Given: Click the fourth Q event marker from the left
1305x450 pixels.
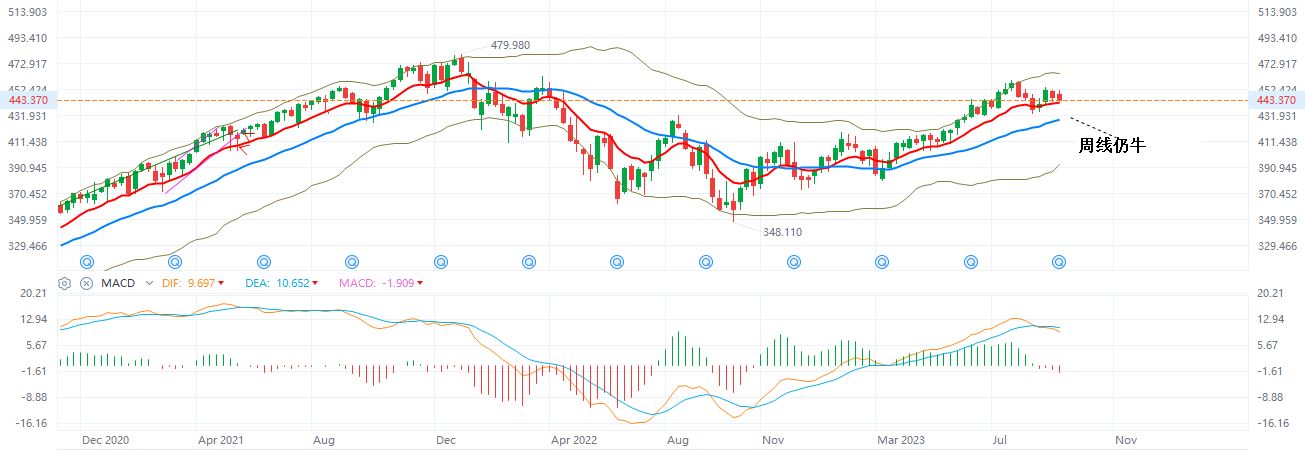Looking at the screenshot, I should pos(352,262).
